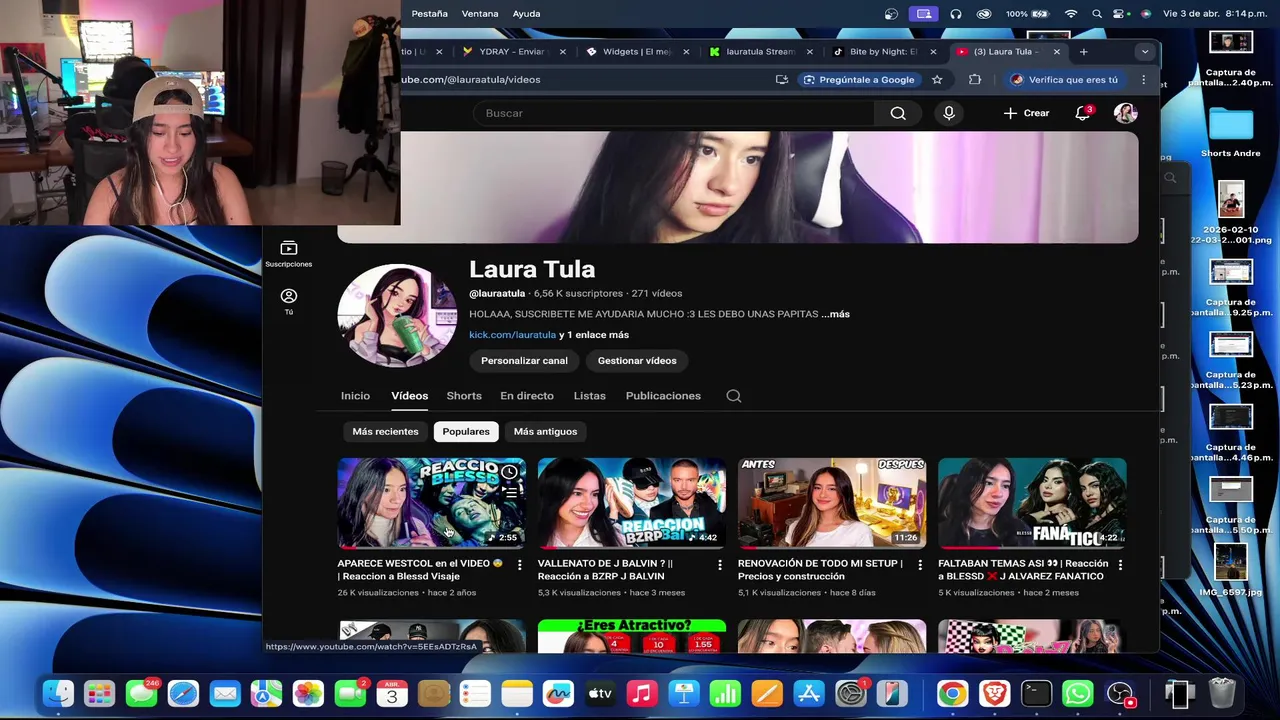Select the Populares filter chip

[x=466, y=432]
